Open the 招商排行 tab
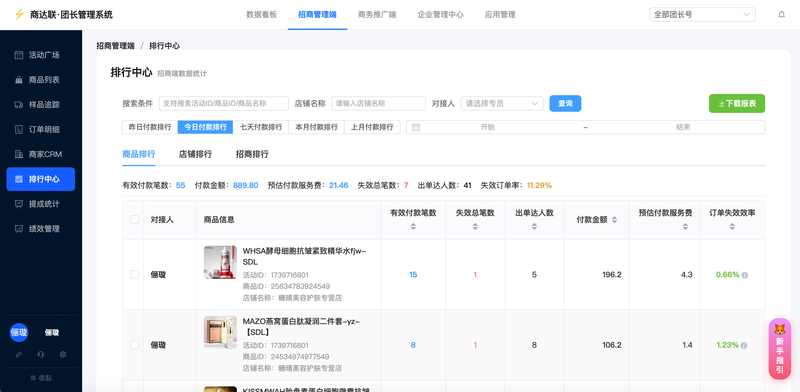 252,154
